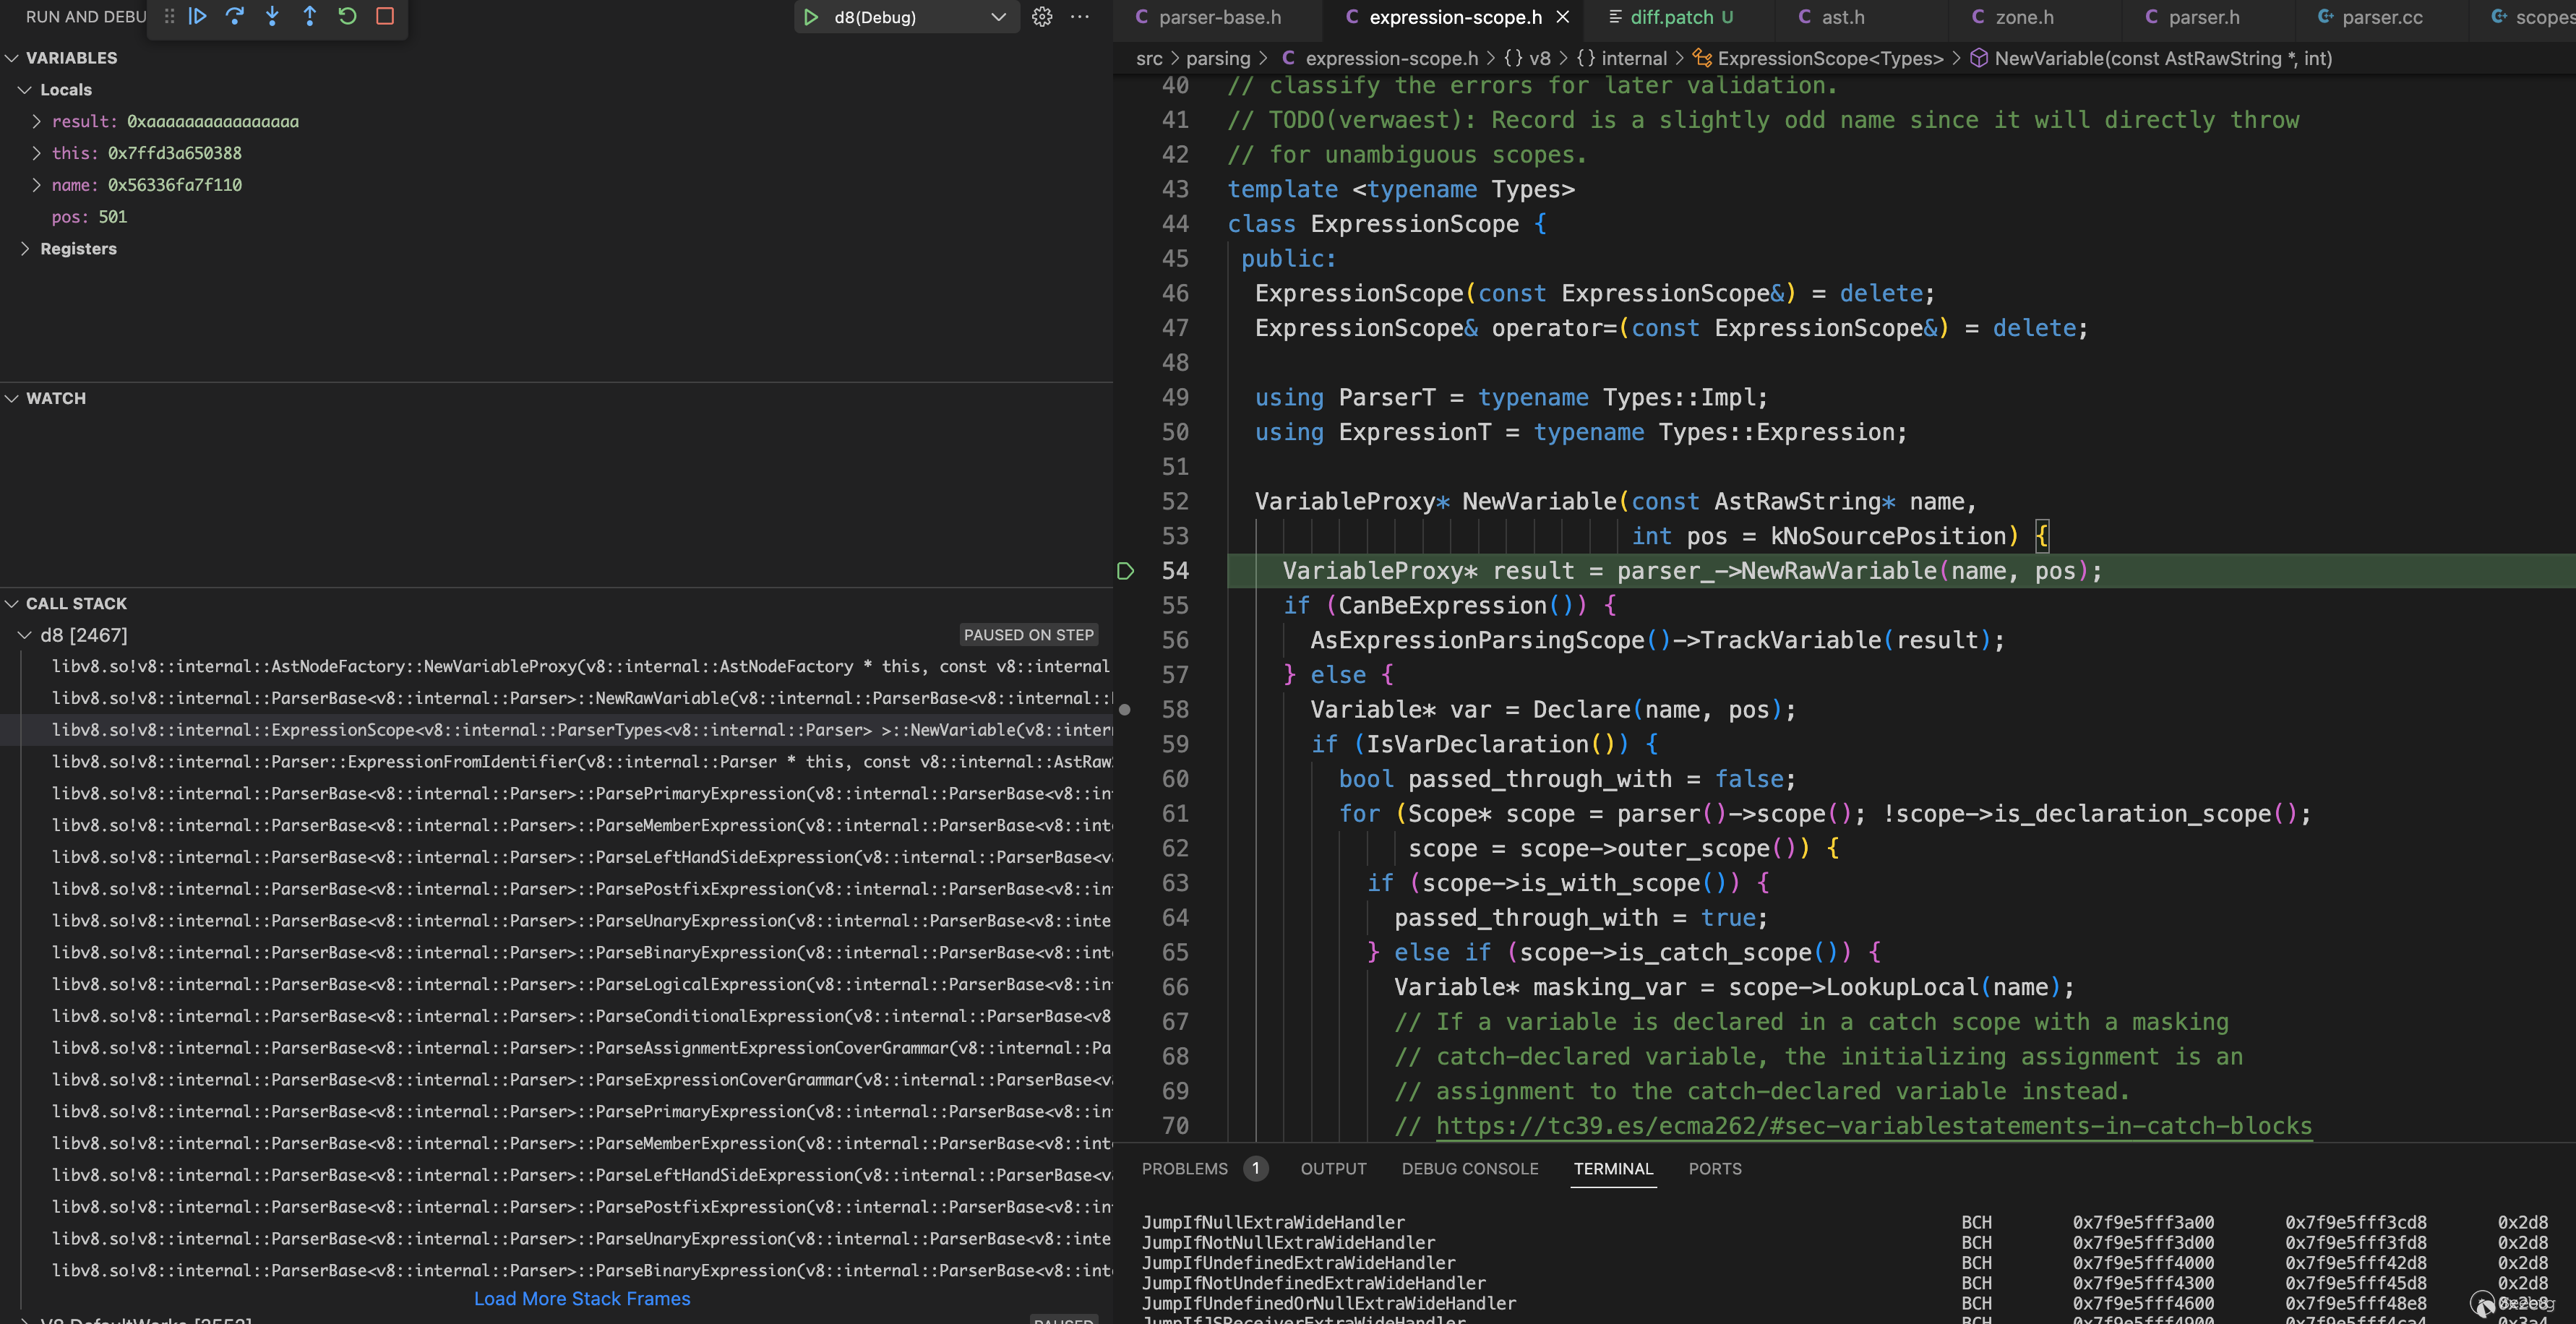
Task: Click the debug Continue button
Action: [198, 16]
